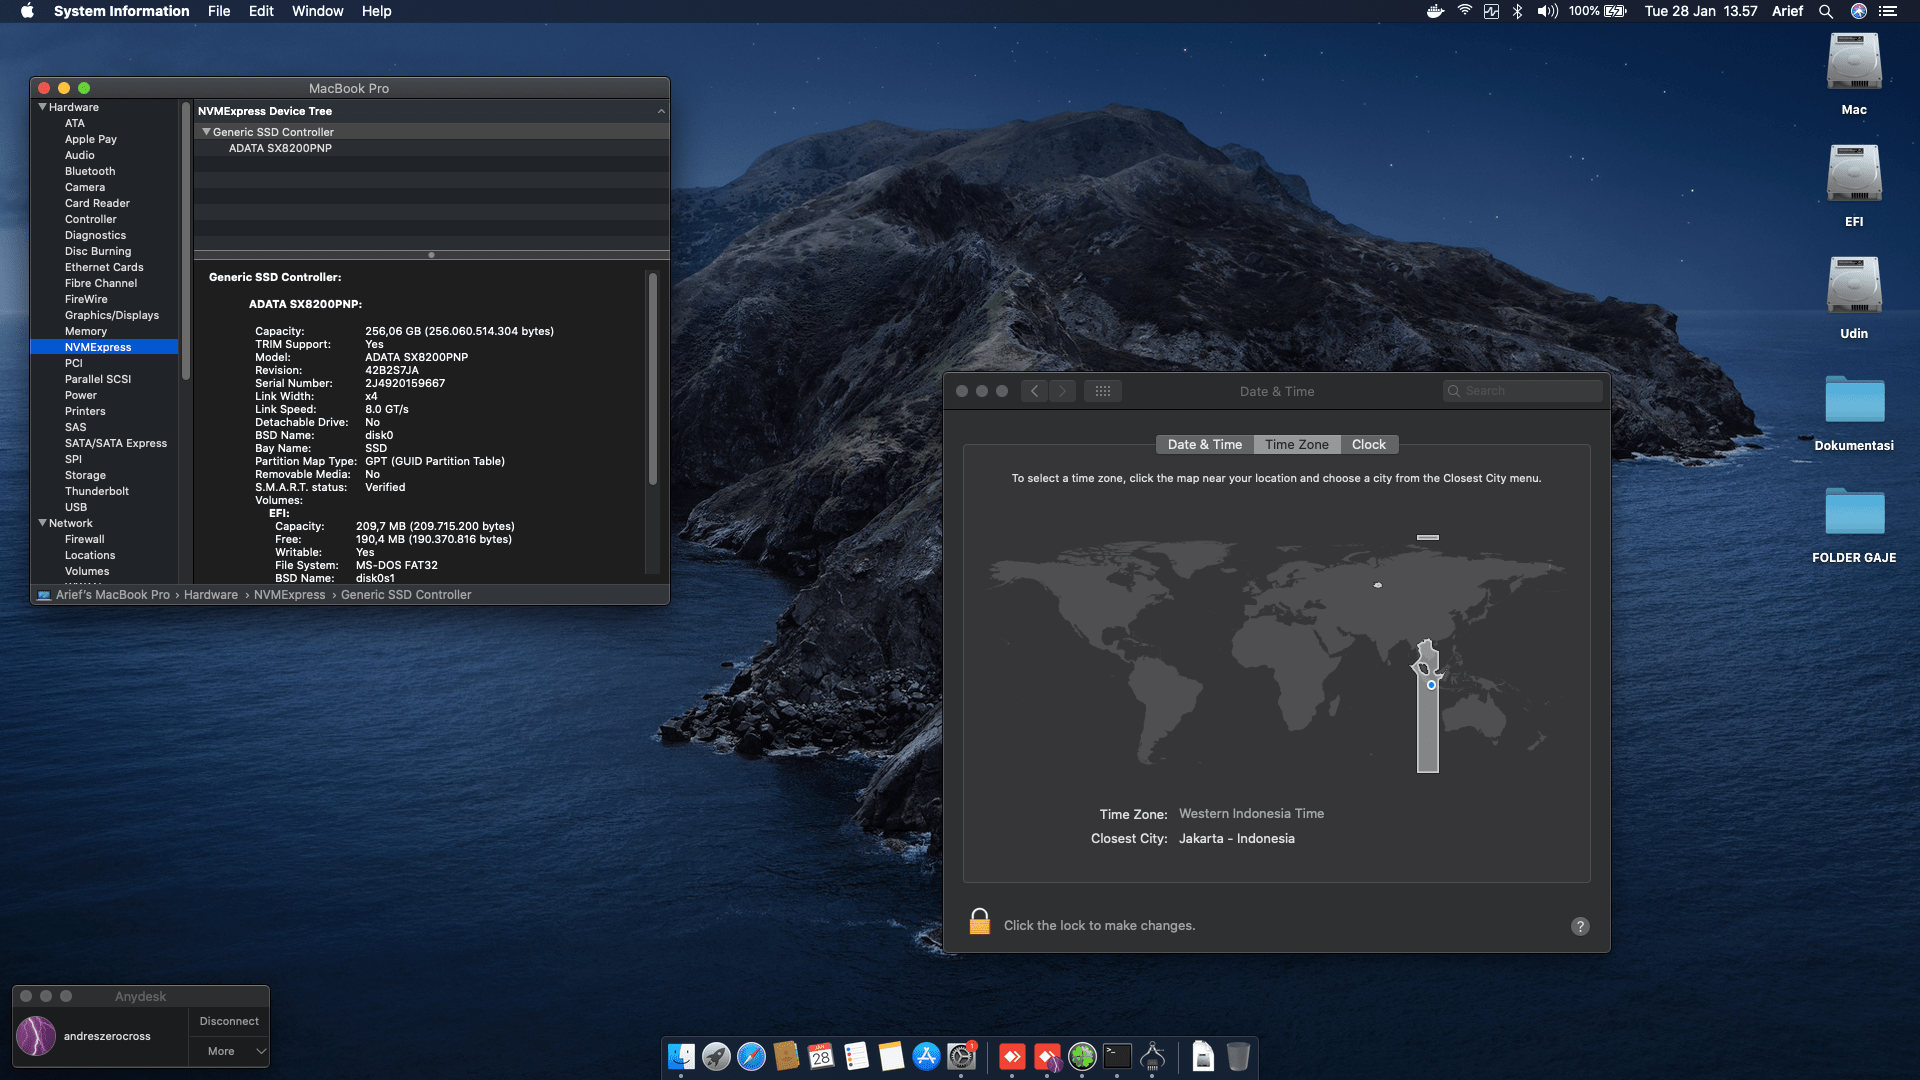Open Calendar icon showing 28 in Dock
Image resolution: width=1920 pixels, height=1080 pixels.
tap(821, 1056)
